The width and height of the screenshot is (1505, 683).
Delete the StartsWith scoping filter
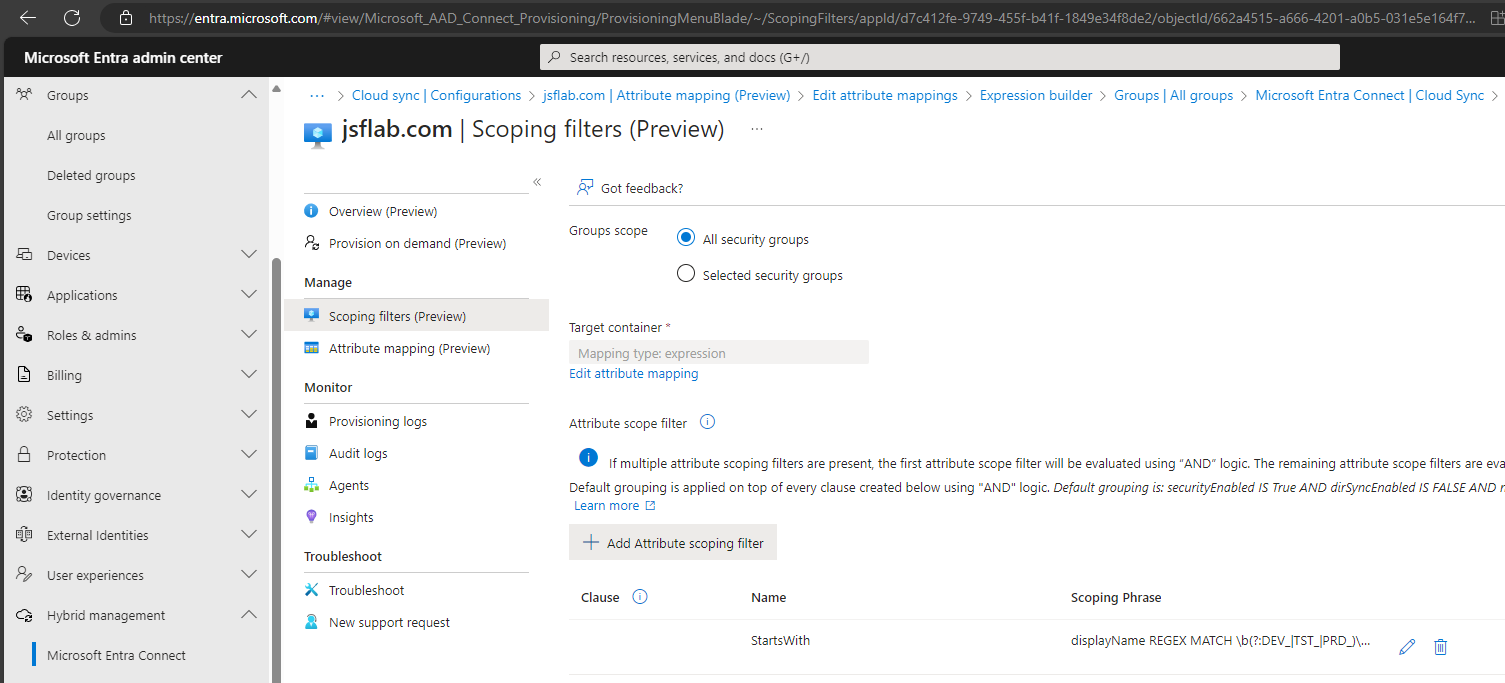point(1440,647)
